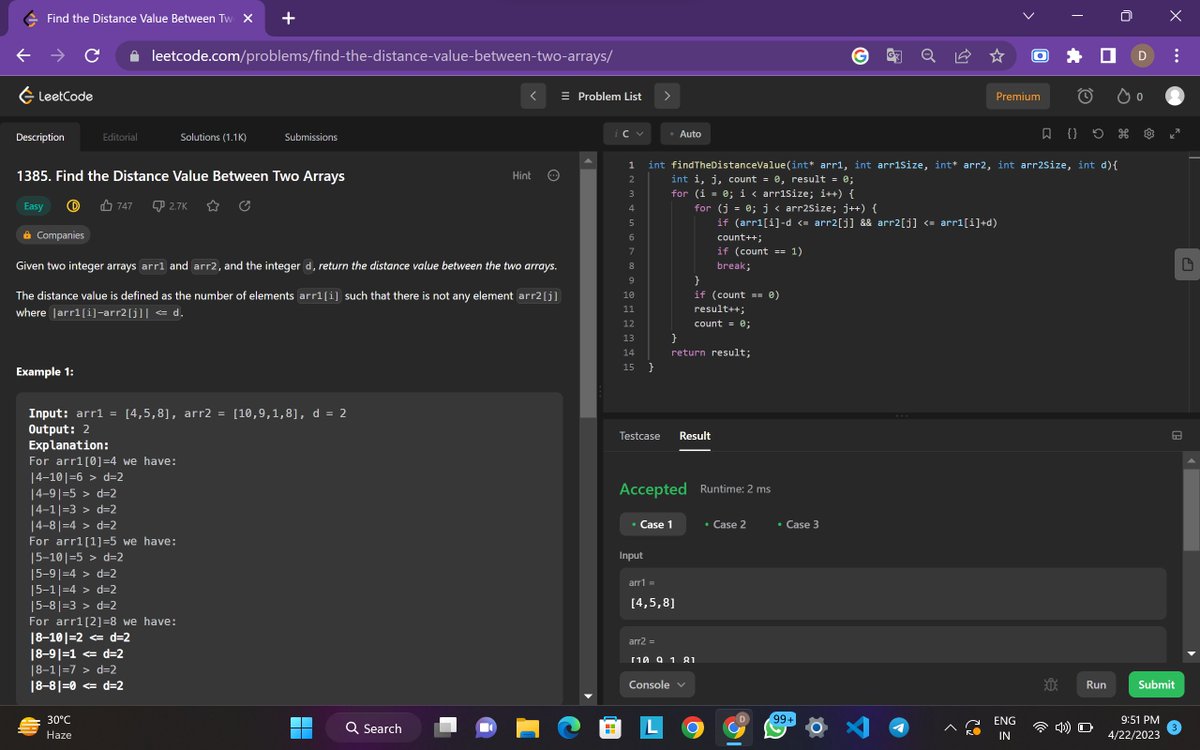Click the Easy difficulty tag
The height and width of the screenshot is (750, 1200).
pos(34,206)
